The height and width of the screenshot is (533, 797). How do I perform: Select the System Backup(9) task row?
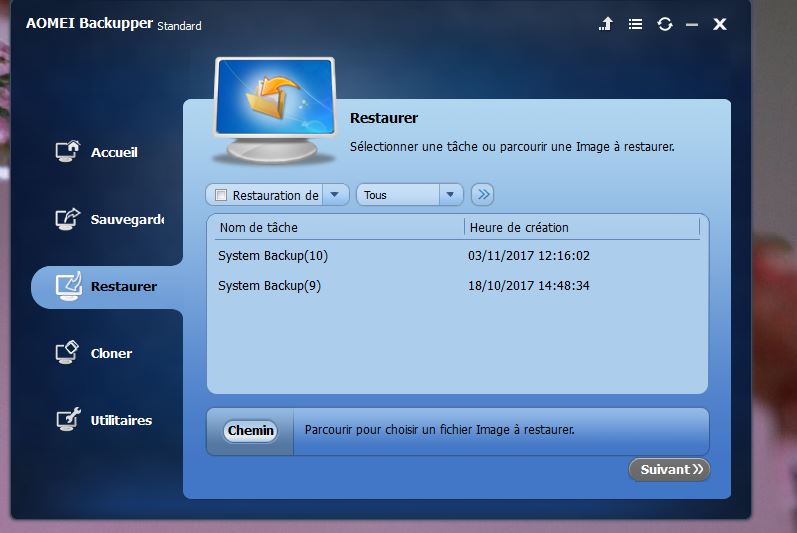(x=456, y=286)
